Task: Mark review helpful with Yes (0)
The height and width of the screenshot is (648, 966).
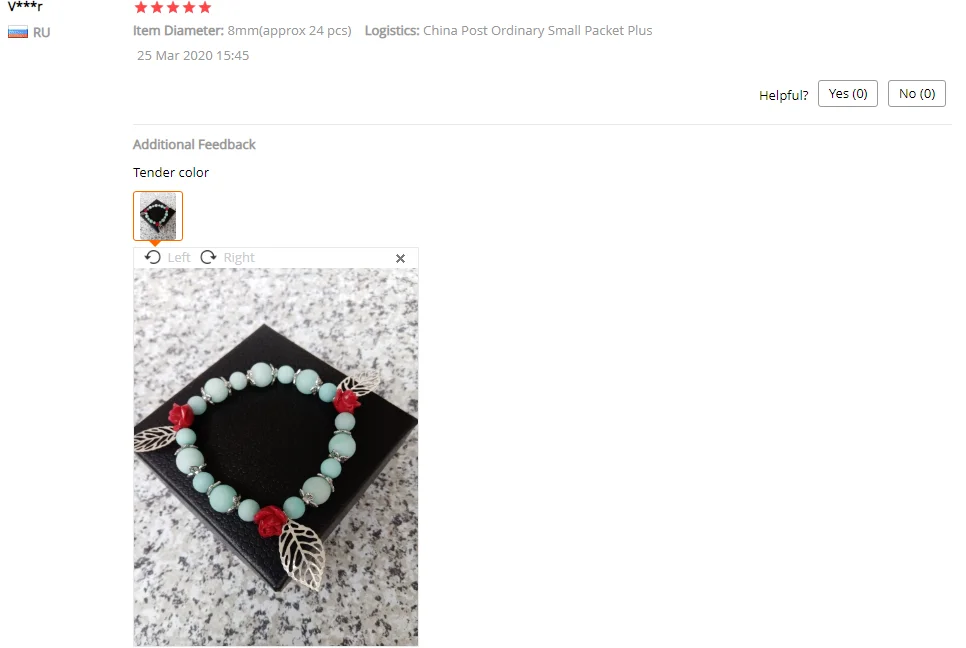Action: (x=848, y=94)
